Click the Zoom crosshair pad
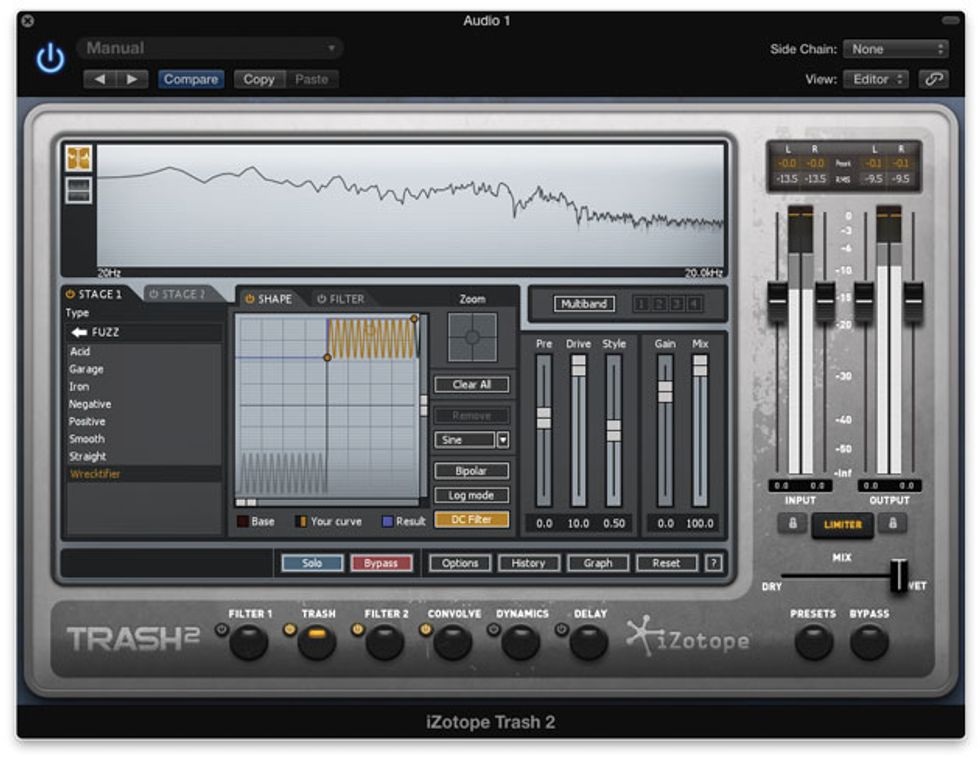This screenshot has height=759, width=980. pyautogui.click(x=472, y=338)
